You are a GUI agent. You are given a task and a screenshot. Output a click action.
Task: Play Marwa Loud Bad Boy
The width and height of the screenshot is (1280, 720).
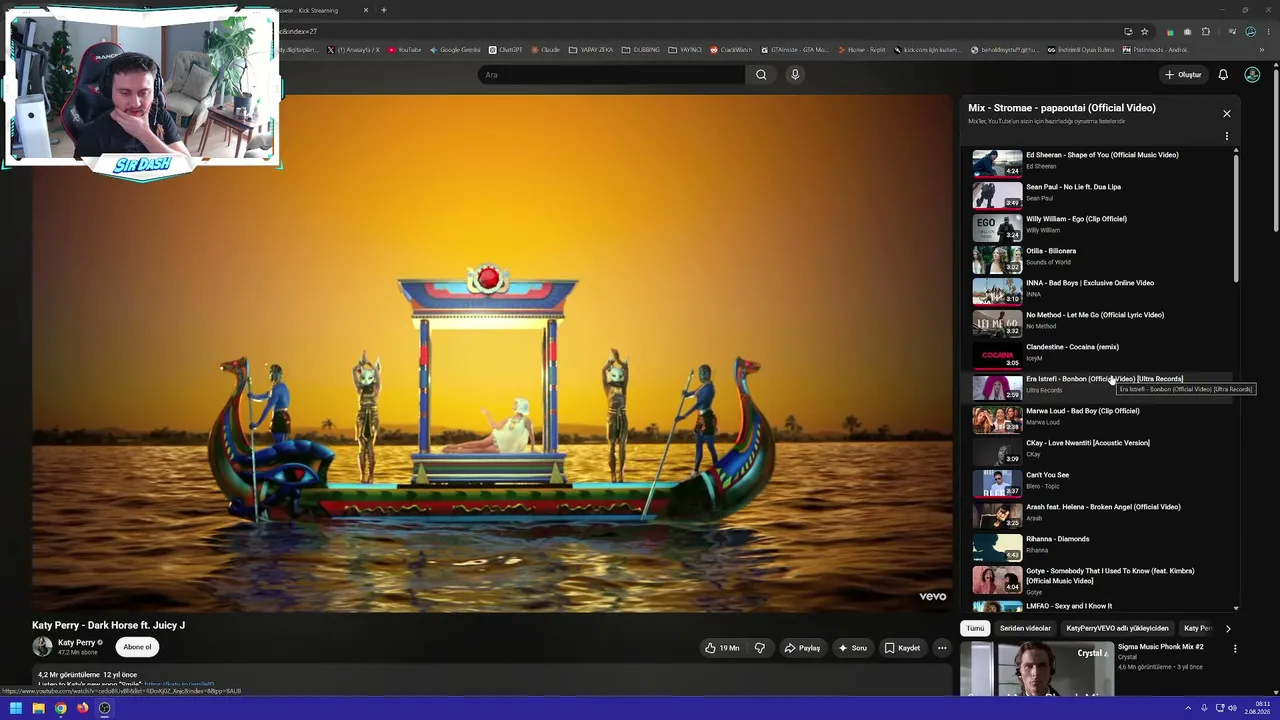click(1100, 419)
